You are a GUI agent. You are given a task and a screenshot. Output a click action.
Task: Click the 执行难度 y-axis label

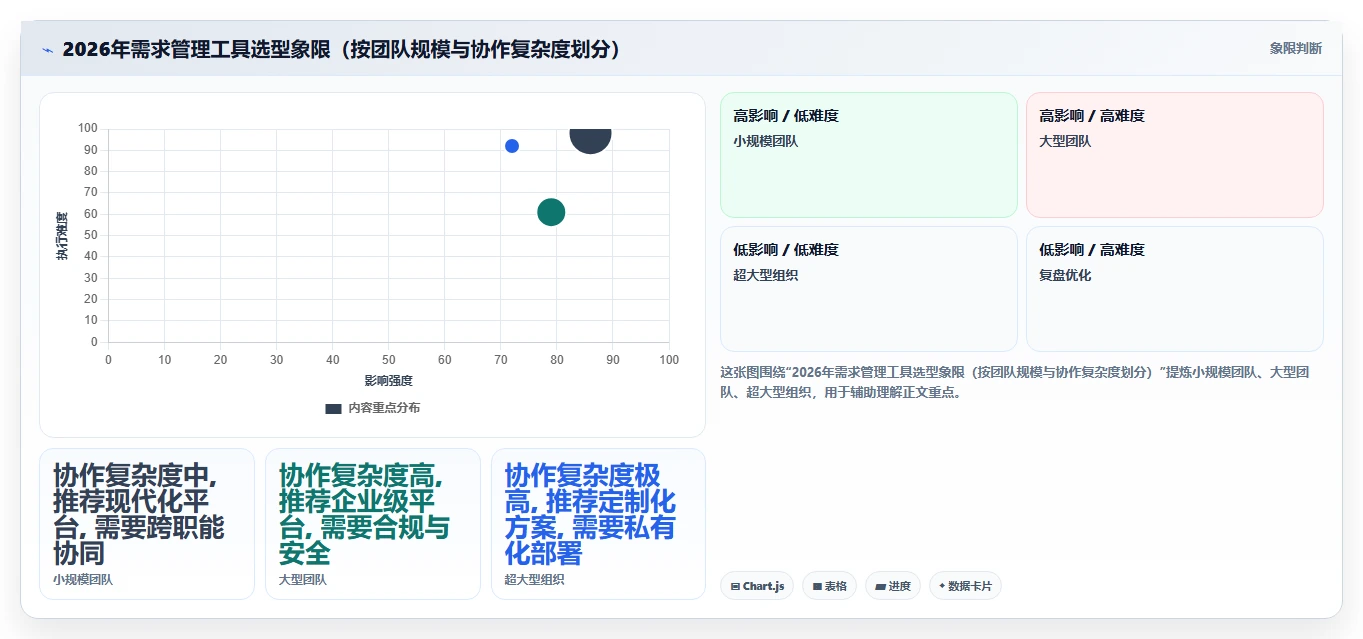coord(62,236)
